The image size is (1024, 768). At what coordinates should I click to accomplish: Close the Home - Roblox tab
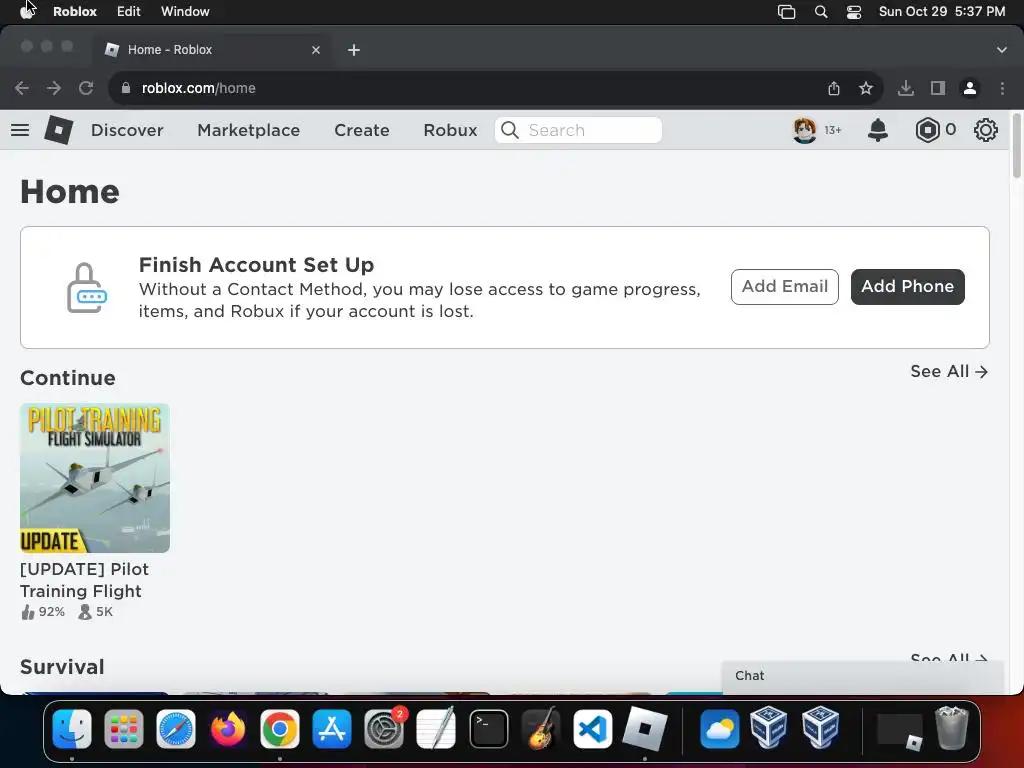point(316,50)
